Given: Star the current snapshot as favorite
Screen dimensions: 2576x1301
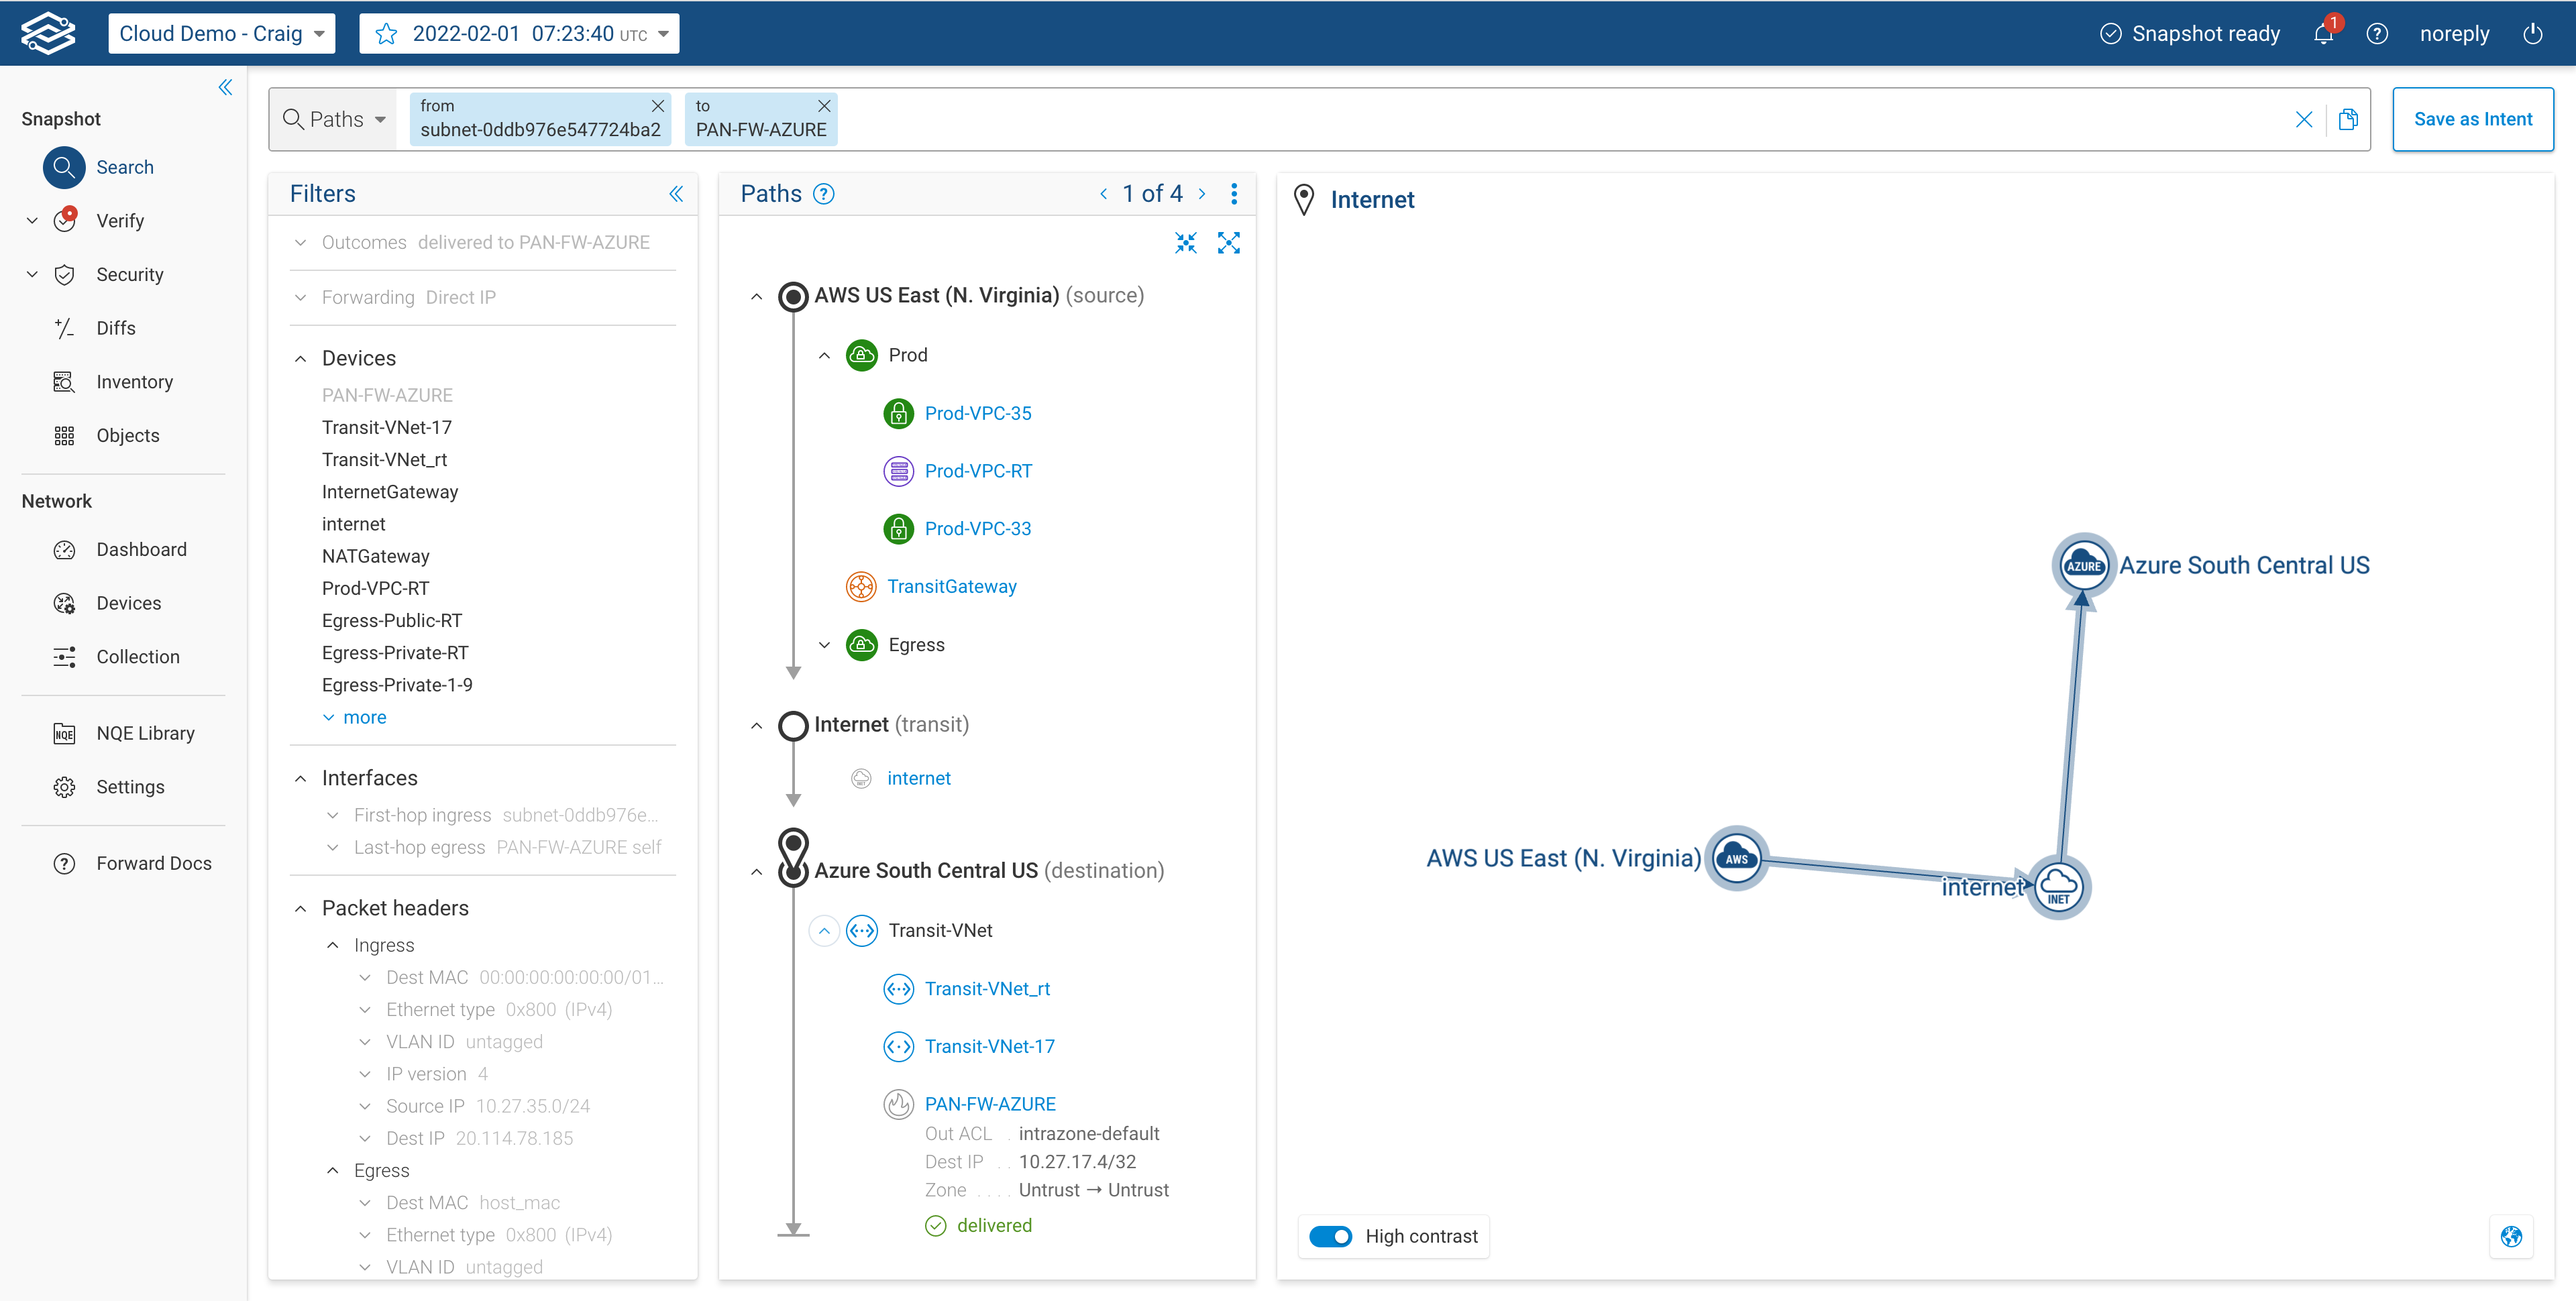Looking at the screenshot, I should click(386, 33).
